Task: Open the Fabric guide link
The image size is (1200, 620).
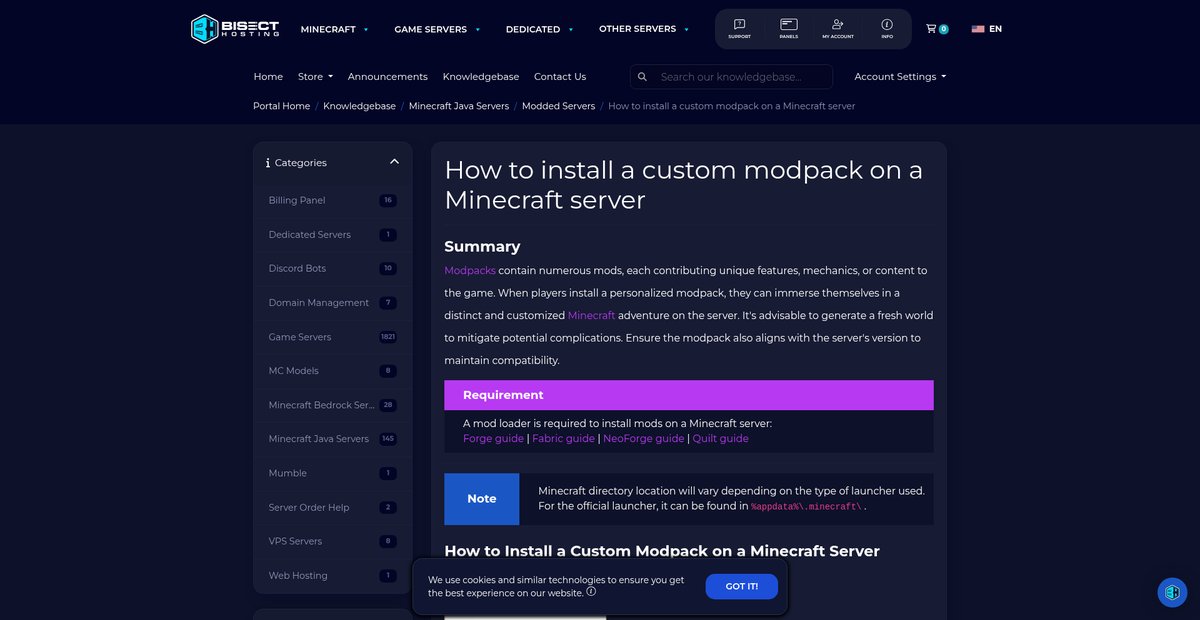Action: pyautogui.click(x=563, y=439)
